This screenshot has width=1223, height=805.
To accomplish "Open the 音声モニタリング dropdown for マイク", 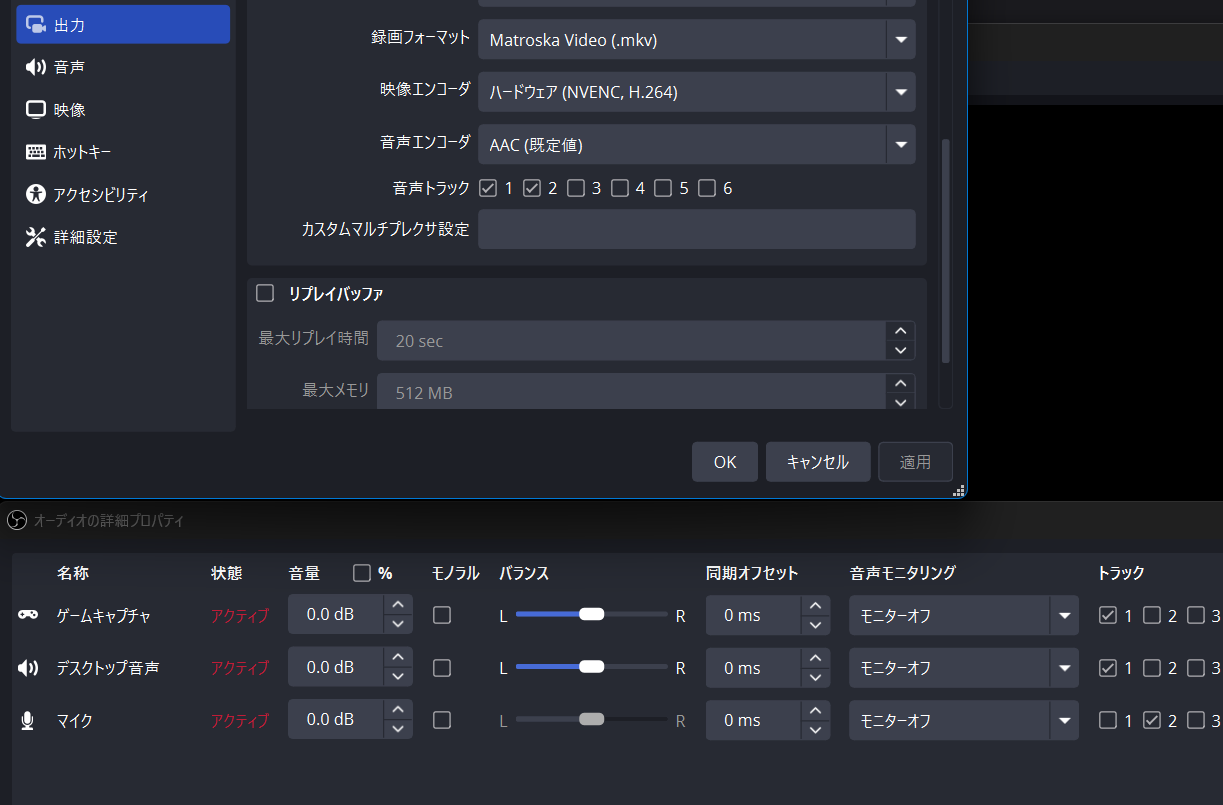I will (963, 719).
